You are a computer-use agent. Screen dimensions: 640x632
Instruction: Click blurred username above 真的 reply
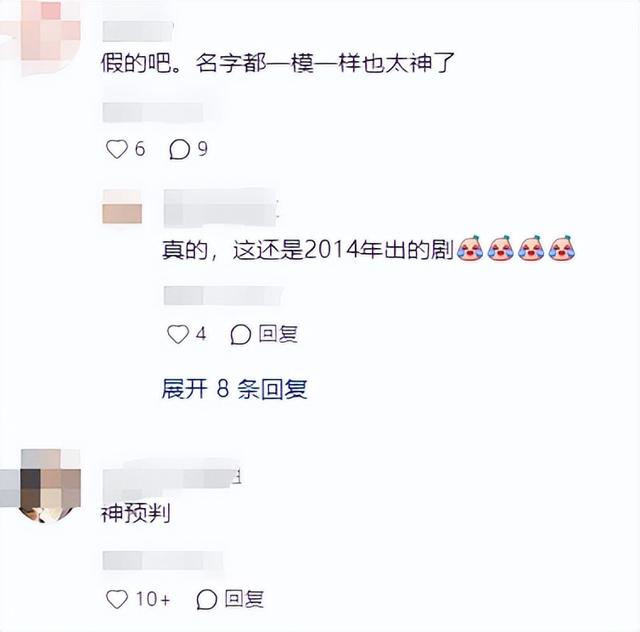coord(221,207)
